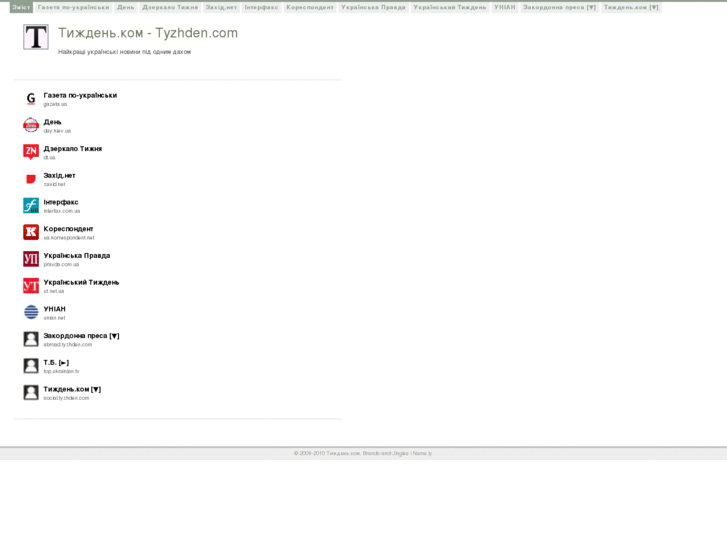Click the Дзеркало Тижня ZN icon

click(31, 152)
